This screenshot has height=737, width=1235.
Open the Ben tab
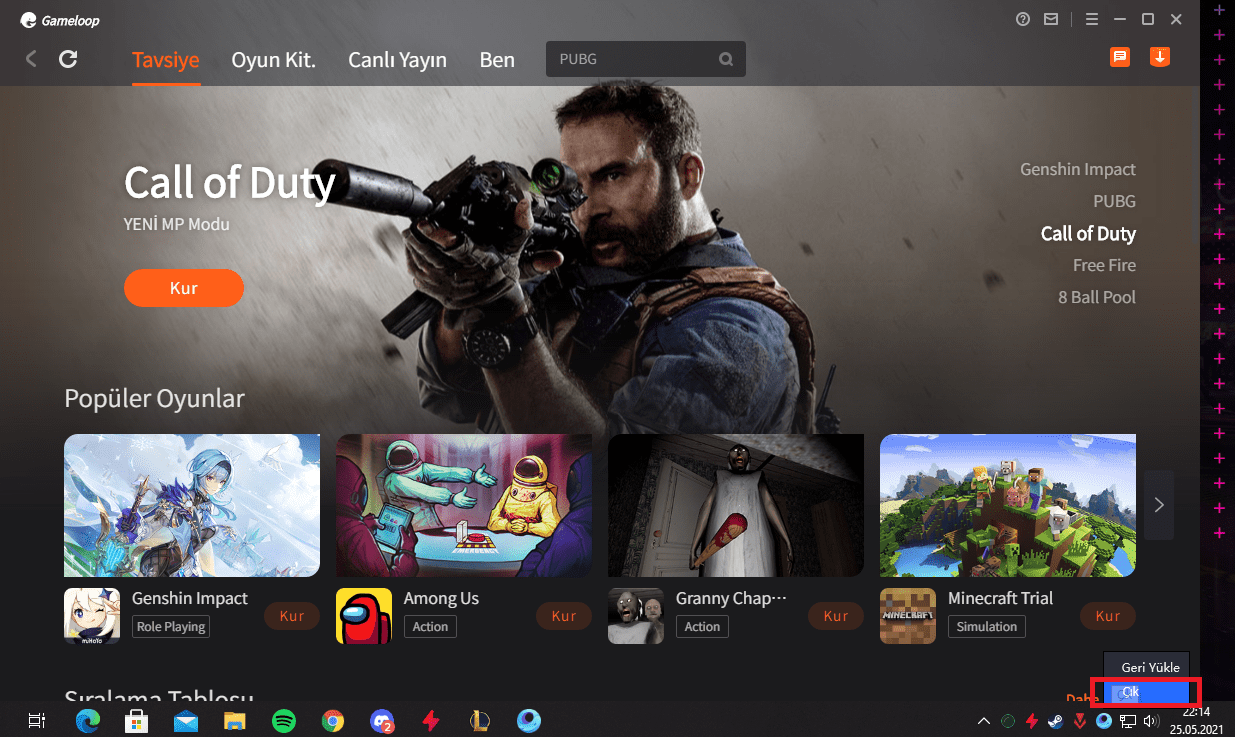click(x=497, y=59)
